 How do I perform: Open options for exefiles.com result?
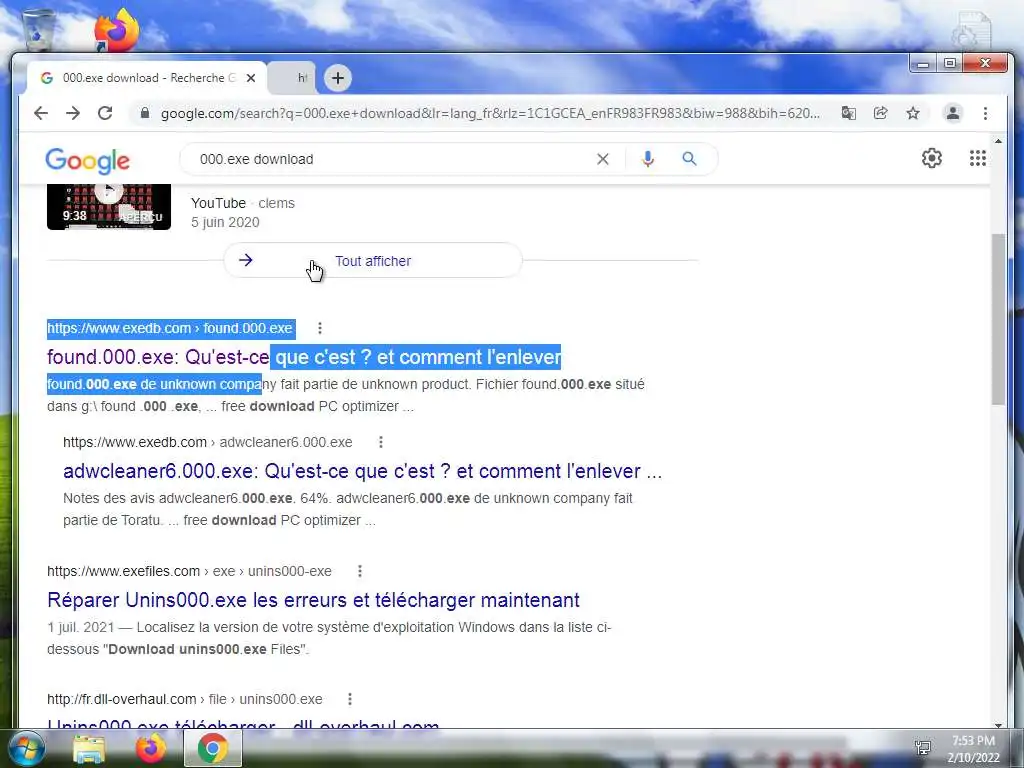[x=360, y=571]
